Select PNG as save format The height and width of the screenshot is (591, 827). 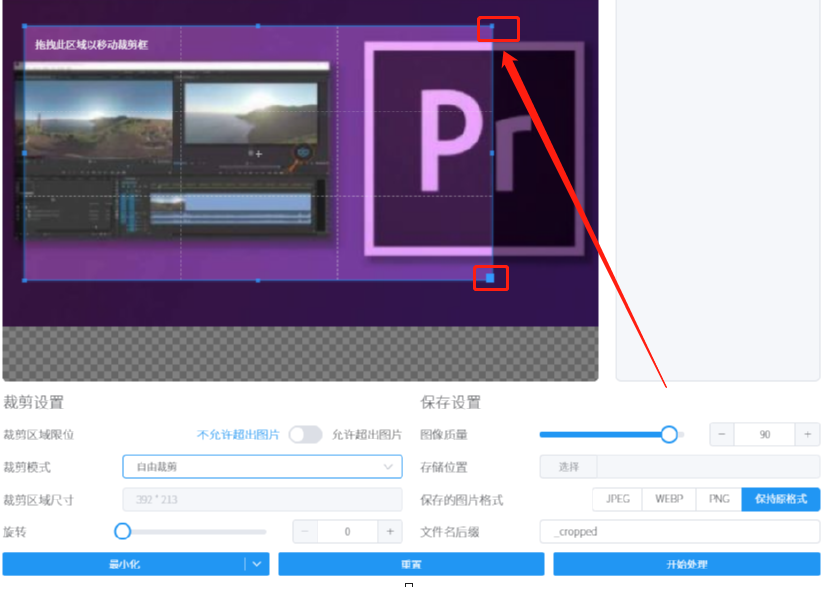coord(719,499)
